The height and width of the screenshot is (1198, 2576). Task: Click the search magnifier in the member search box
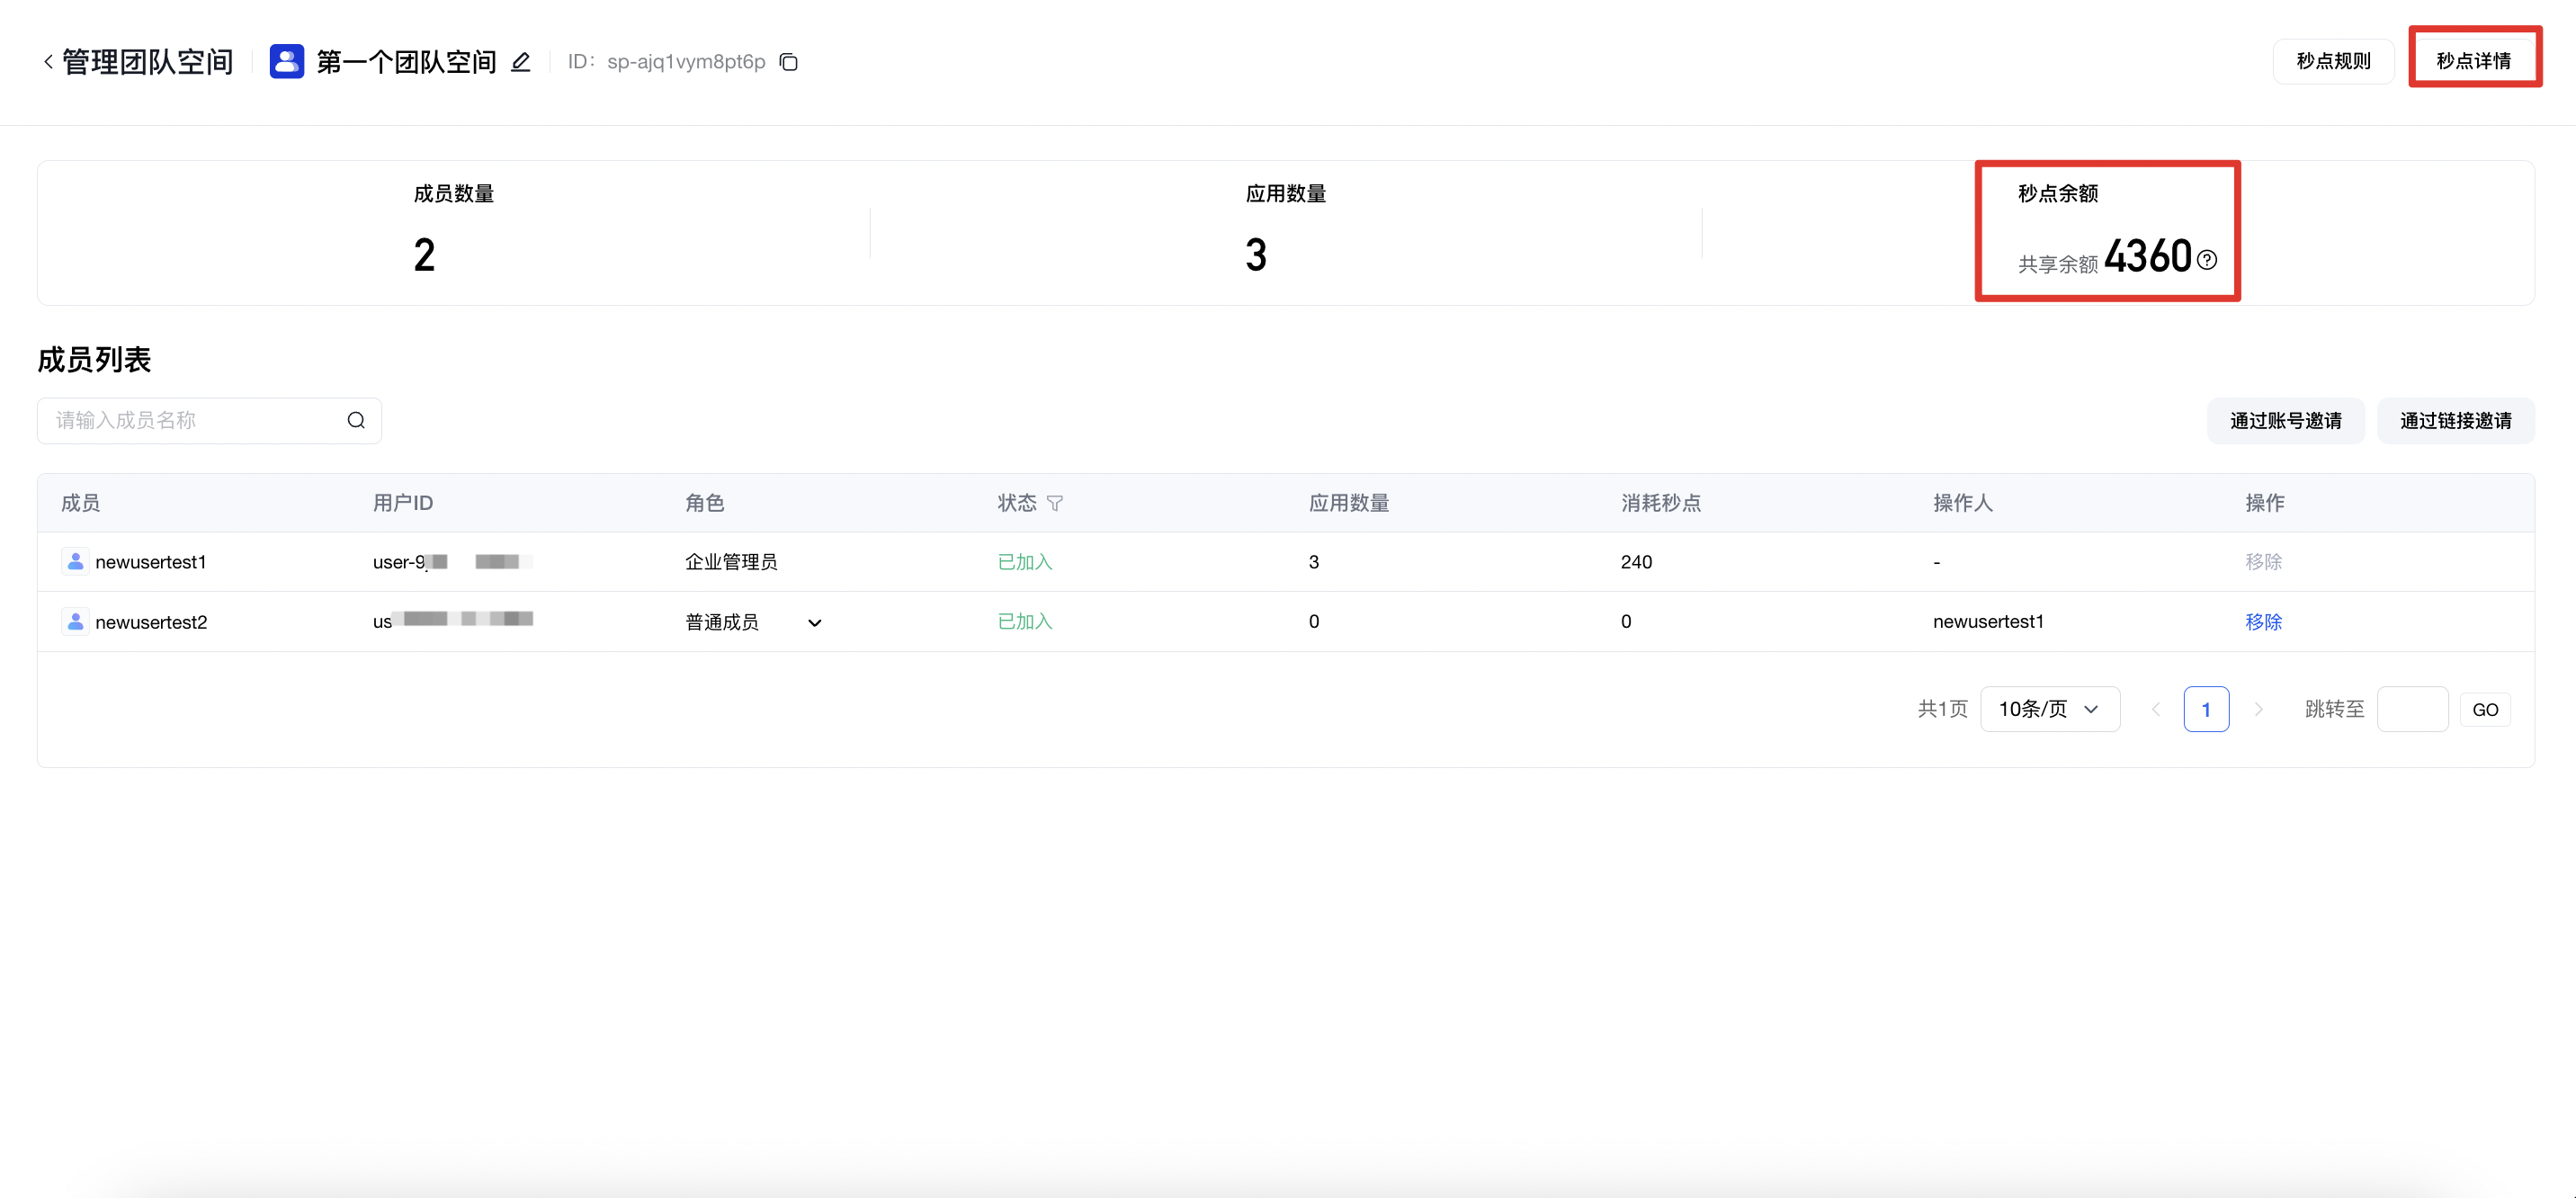click(356, 420)
